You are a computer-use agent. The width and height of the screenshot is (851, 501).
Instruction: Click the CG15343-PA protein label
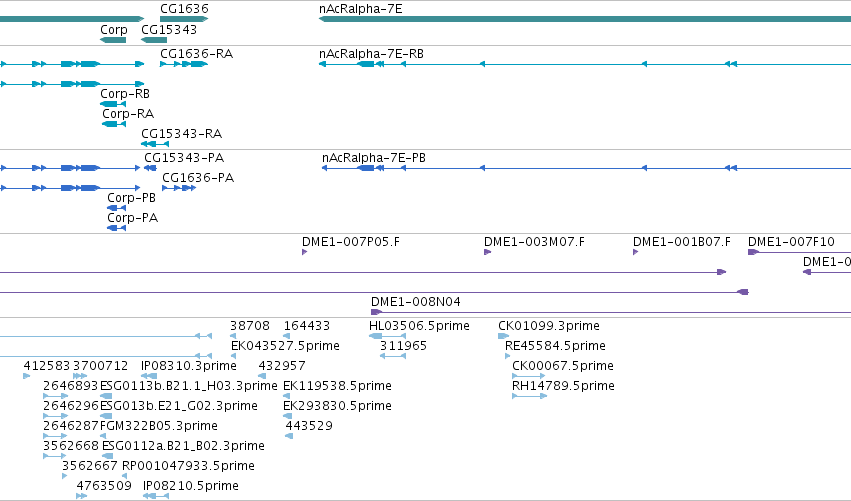point(184,158)
